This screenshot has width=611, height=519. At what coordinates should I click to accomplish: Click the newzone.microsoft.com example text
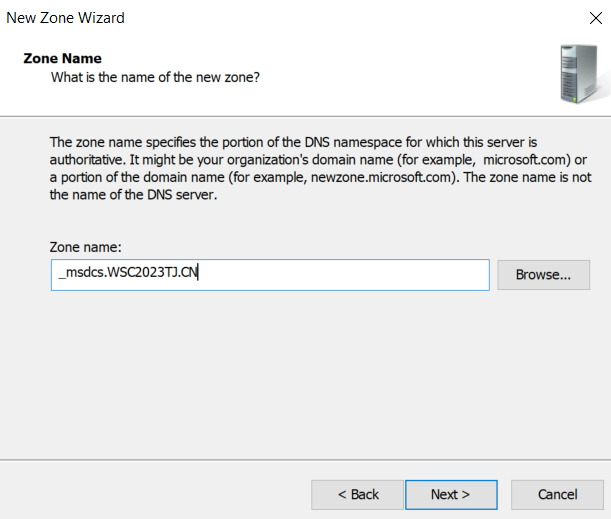tap(381, 177)
